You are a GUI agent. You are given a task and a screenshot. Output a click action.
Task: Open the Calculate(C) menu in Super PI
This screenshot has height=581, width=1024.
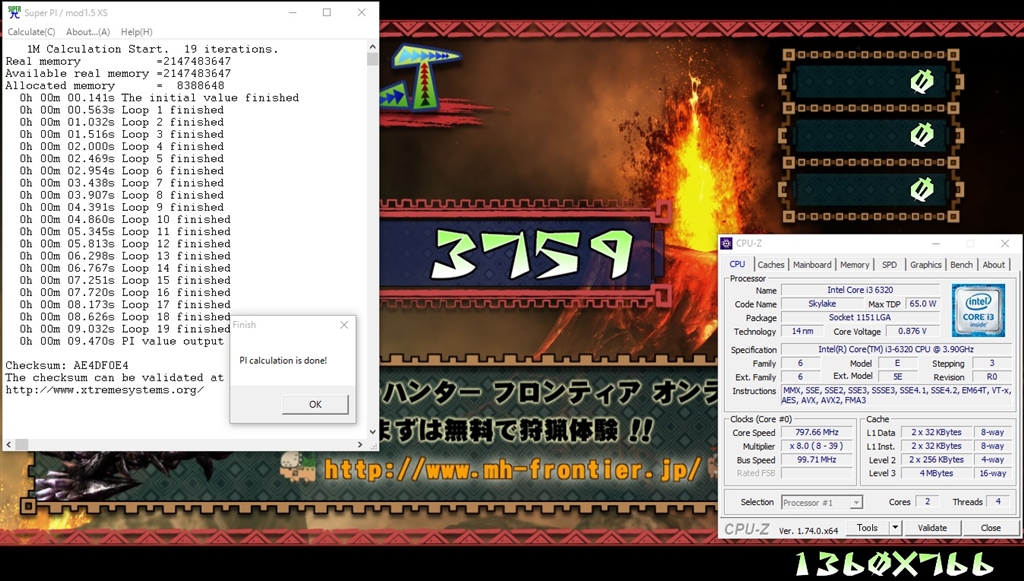[x=31, y=32]
